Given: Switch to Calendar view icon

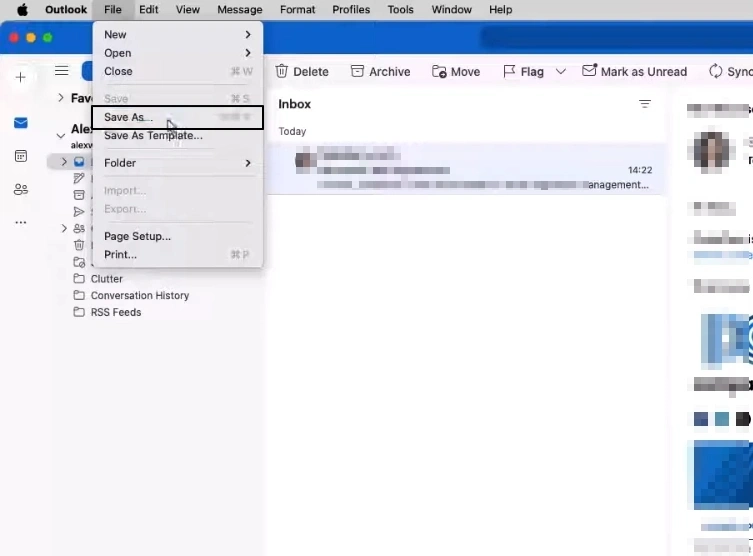Looking at the screenshot, I should coord(21,156).
